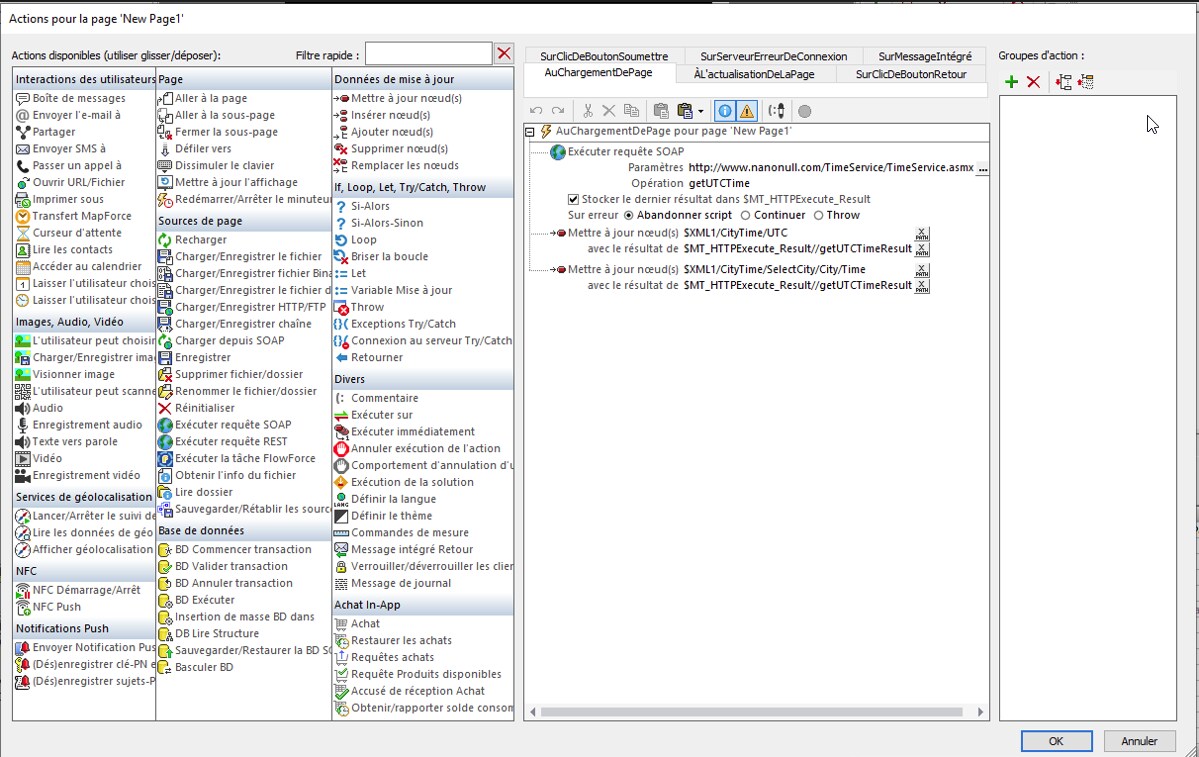Image resolution: width=1199 pixels, height=757 pixels.
Task: Choose the Si-Alors action
Action: (372, 206)
